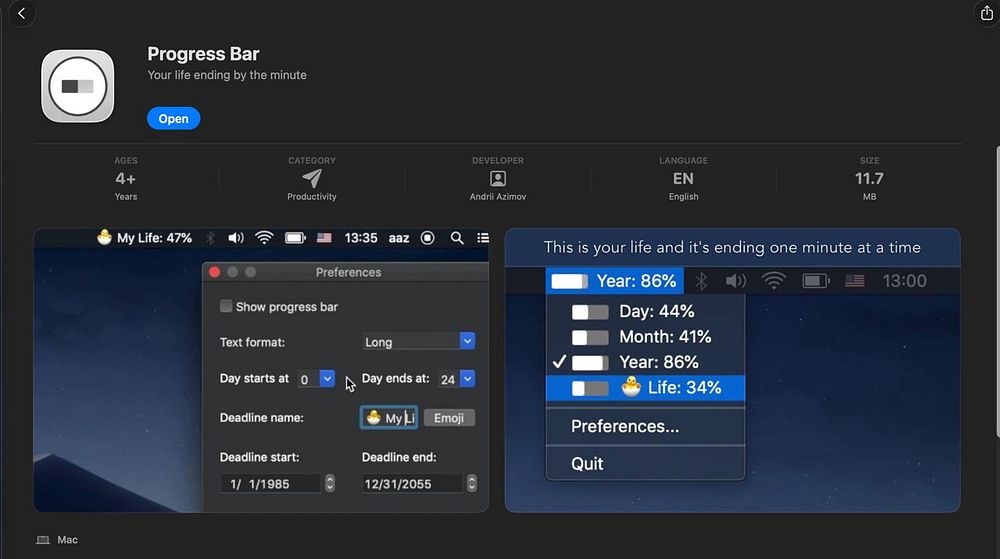Open the Day ends at dropdown
Viewport: 1000px width, 559px height.
(457, 379)
